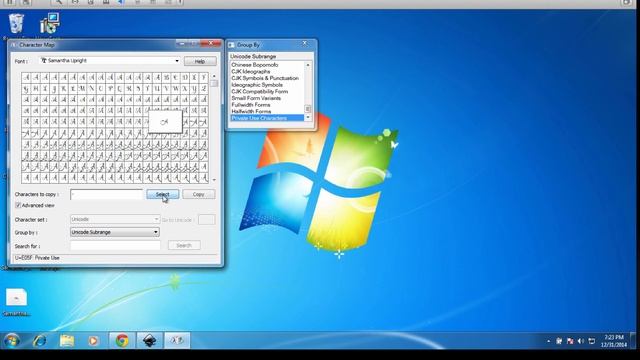
Task: Switch to Google Chrome on the taskbar
Action: tap(122, 340)
